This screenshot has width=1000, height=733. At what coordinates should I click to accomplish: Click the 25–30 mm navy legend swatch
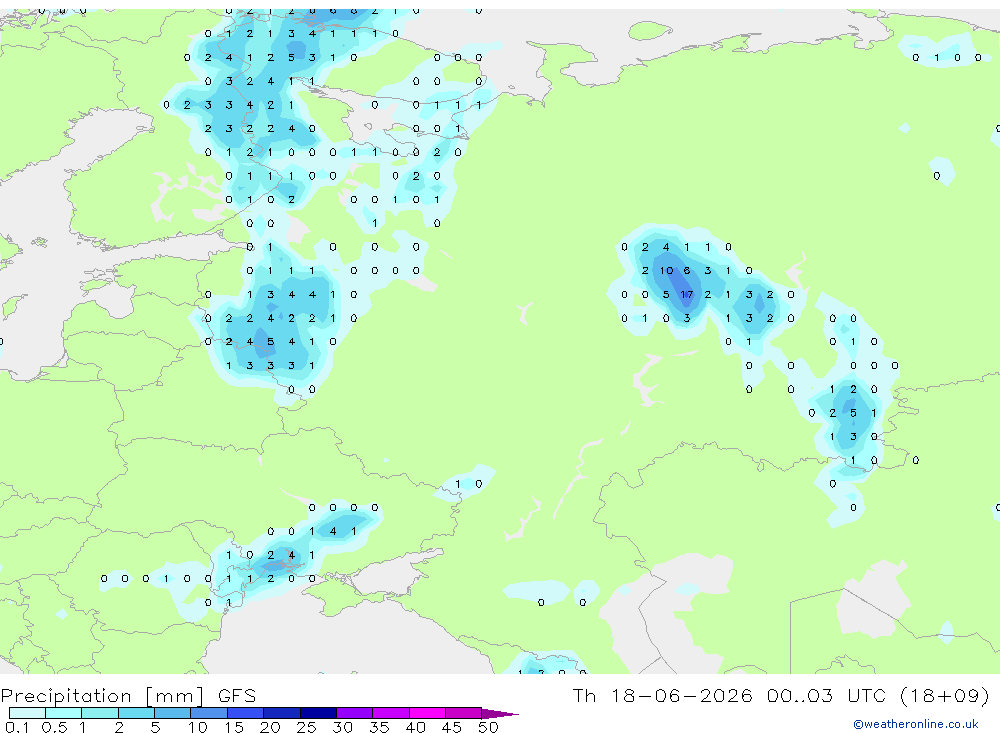pyautogui.click(x=318, y=713)
